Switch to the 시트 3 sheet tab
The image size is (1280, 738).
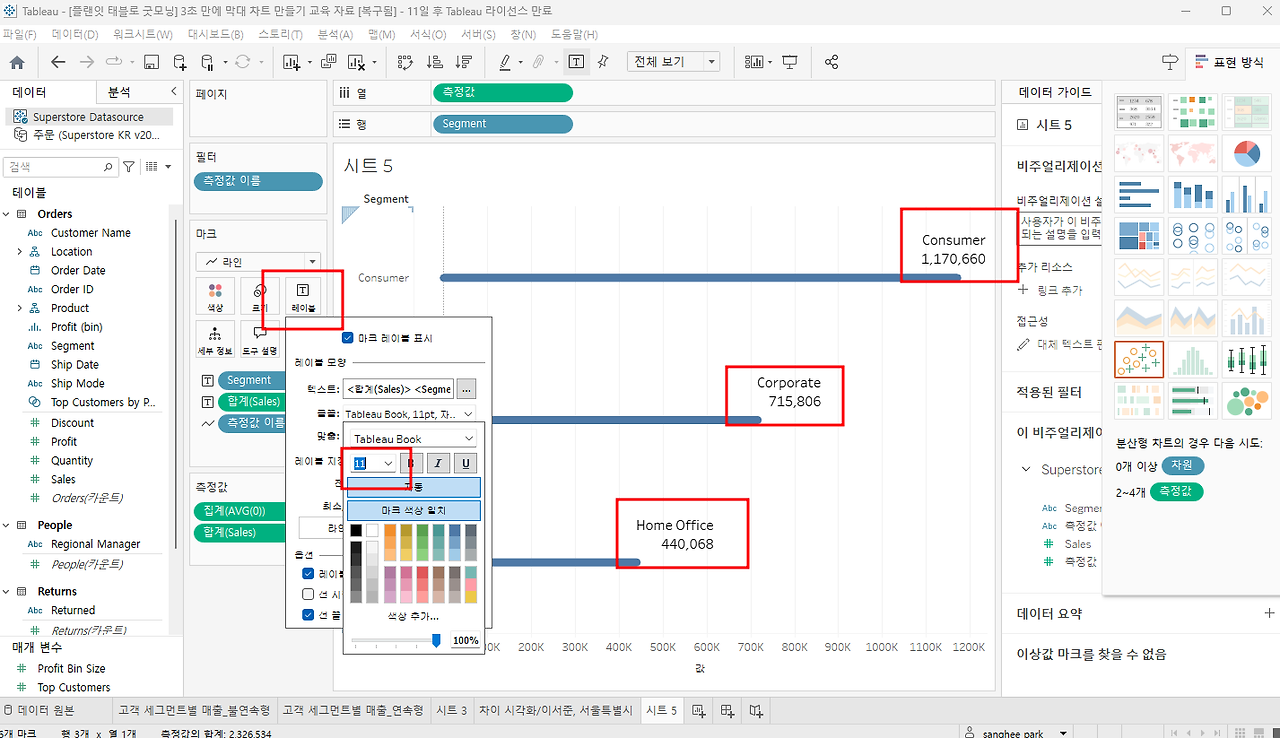pyautogui.click(x=450, y=710)
